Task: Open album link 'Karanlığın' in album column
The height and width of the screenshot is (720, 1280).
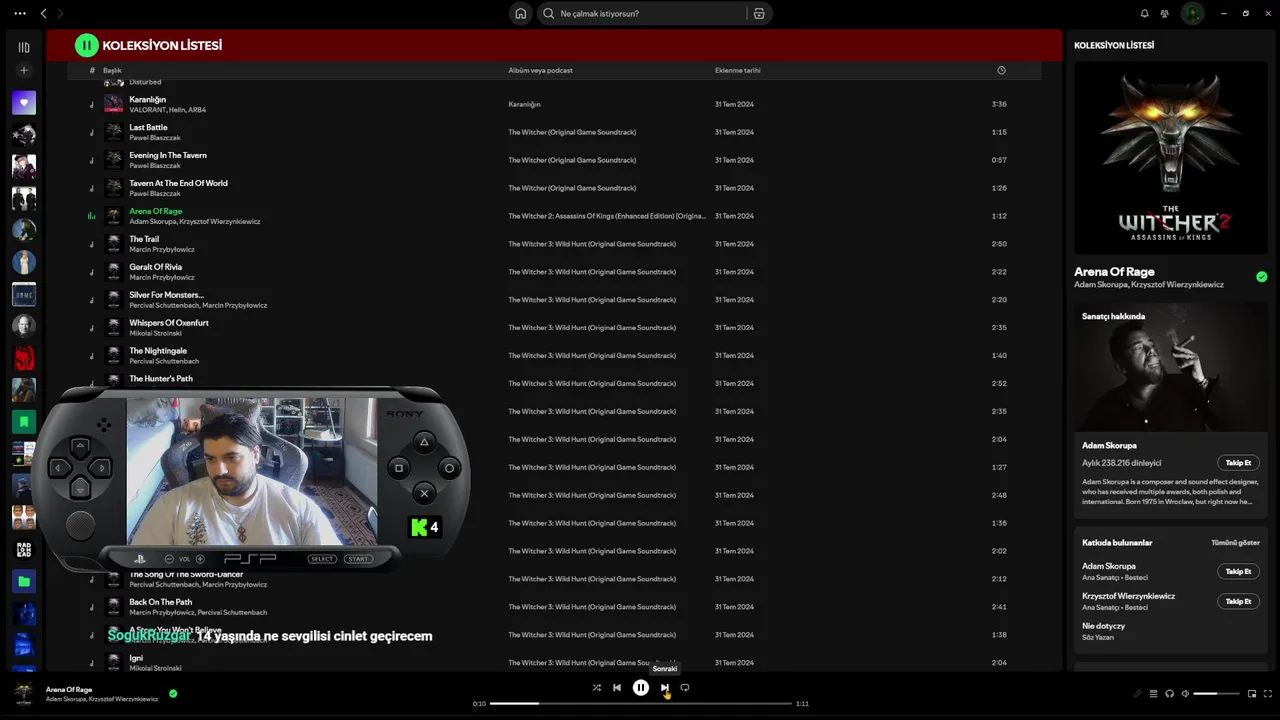Action: pyautogui.click(x=524, y=104)
